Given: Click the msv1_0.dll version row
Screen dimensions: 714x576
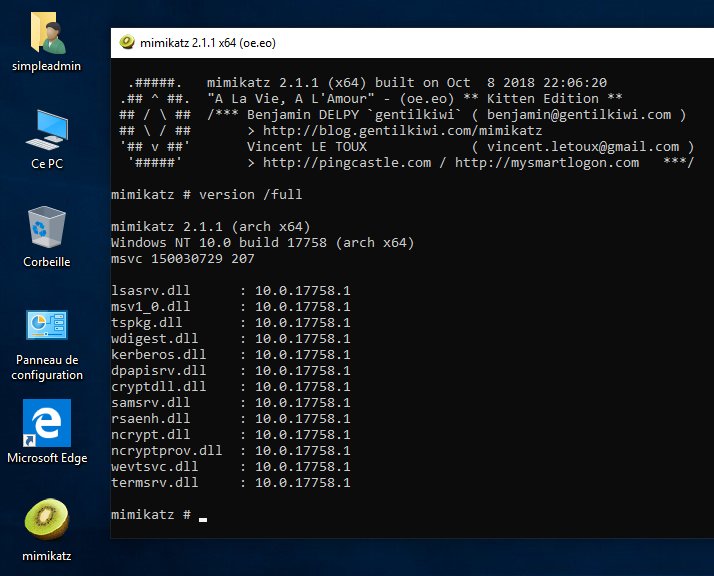Looking at the screenshot, I should [231, 306].
